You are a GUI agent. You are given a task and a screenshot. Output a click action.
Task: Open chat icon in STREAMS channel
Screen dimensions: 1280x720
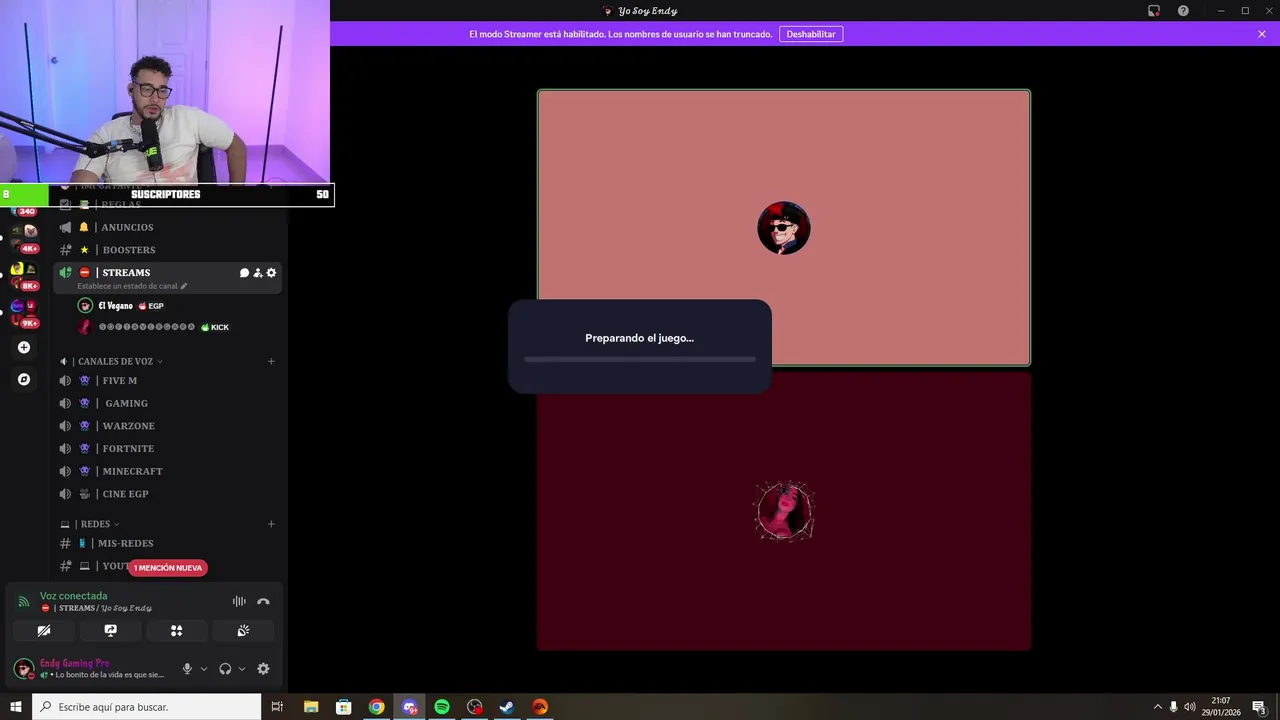pos(244,273)
